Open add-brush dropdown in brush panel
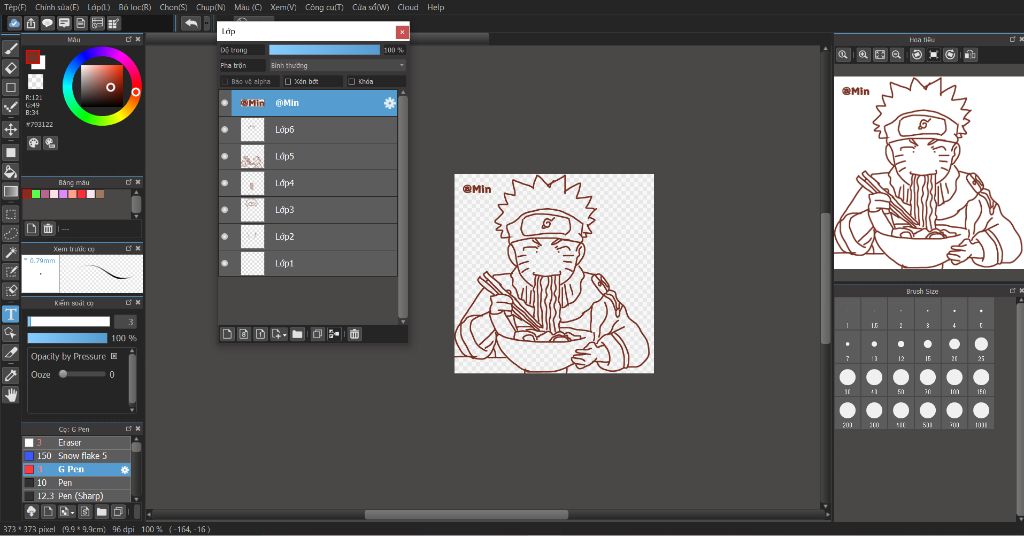This screenshot has width=1024, height=536. pos(67,512)
